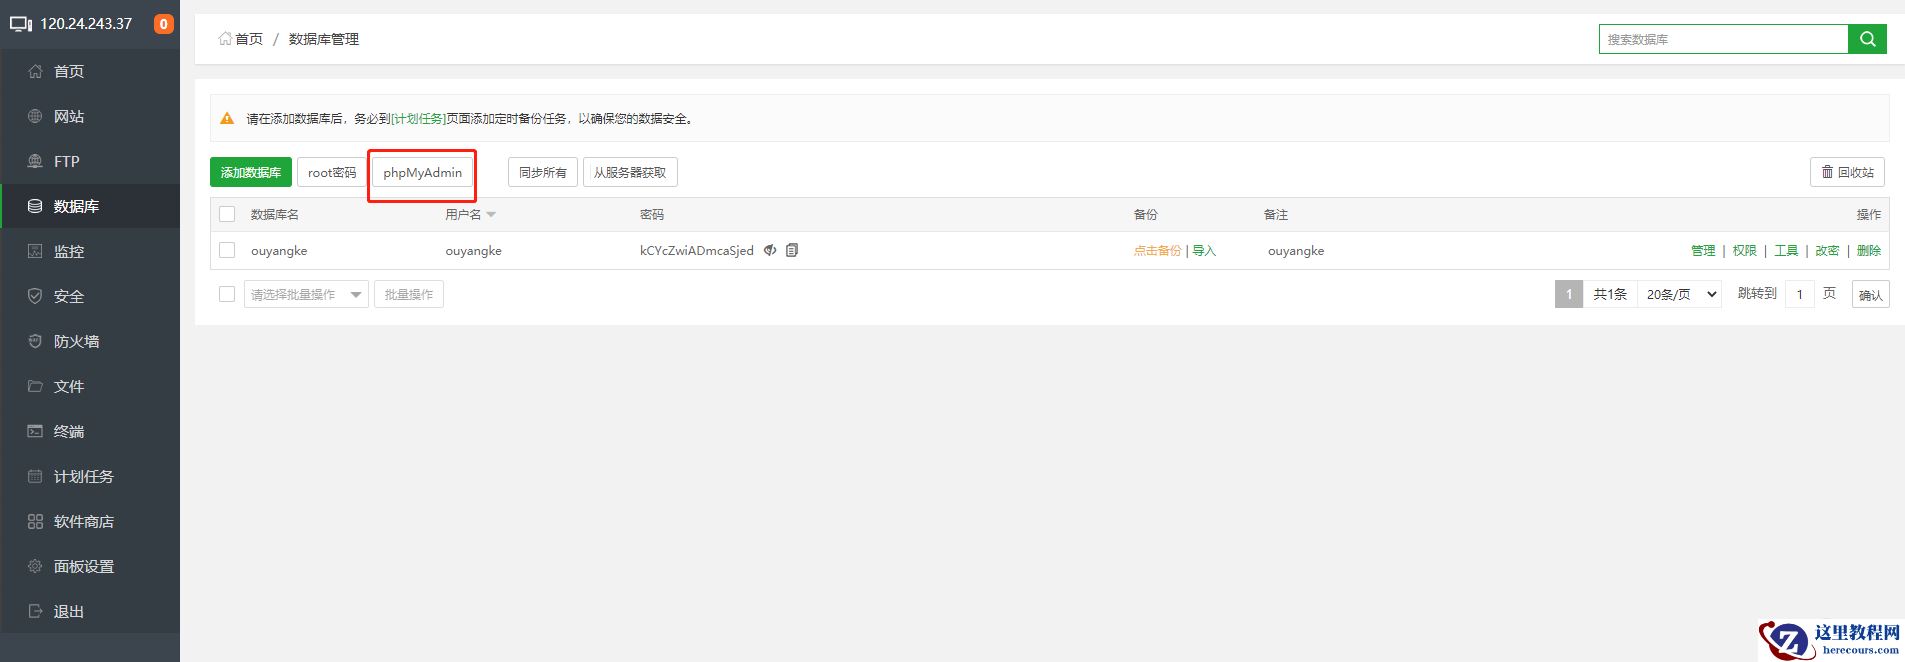Check the select-all checkbox in table header
Viewport: 1905px width, 662px height.
[x=227, y=214]
